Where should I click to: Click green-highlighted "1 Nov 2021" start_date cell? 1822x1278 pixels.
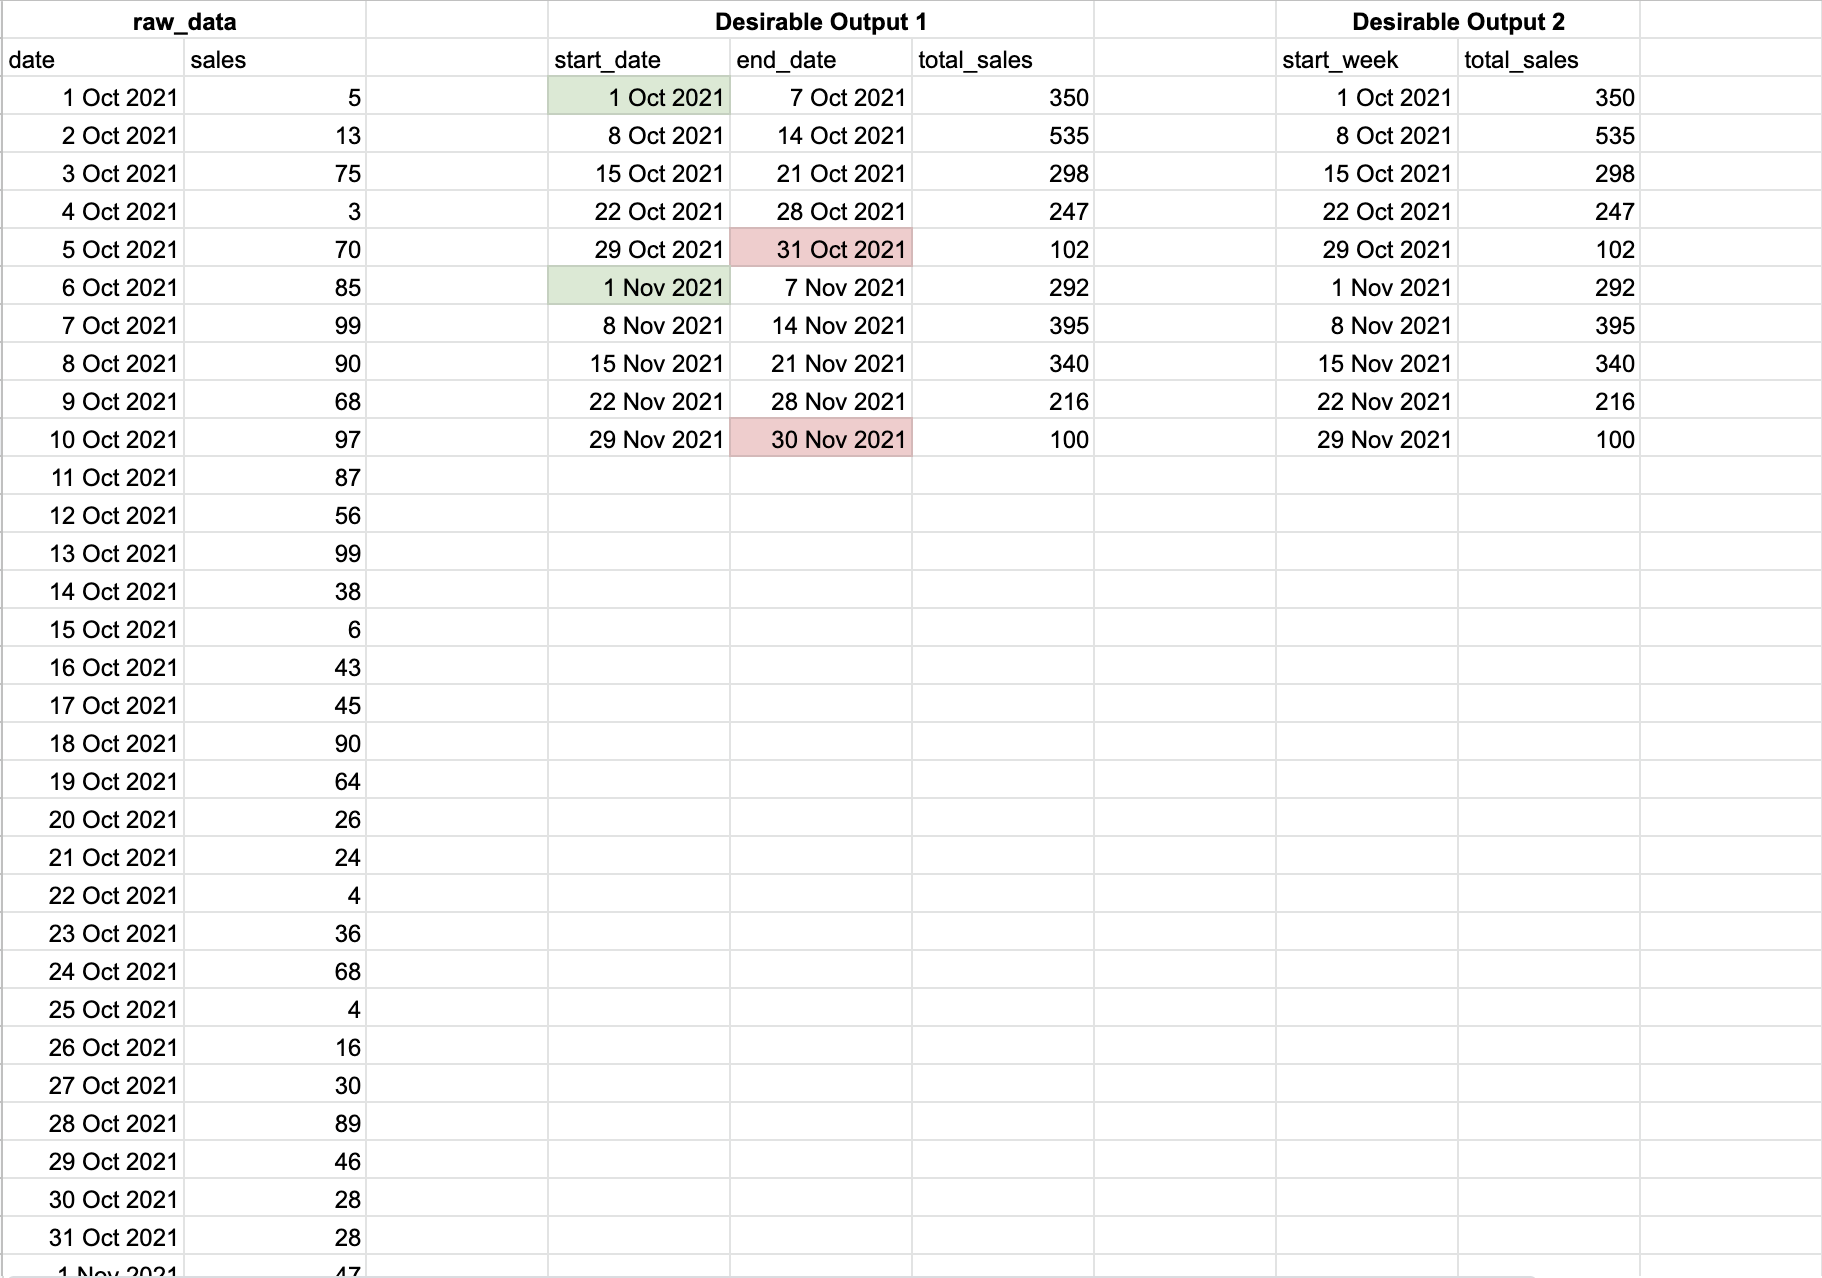tap(639, 287)
